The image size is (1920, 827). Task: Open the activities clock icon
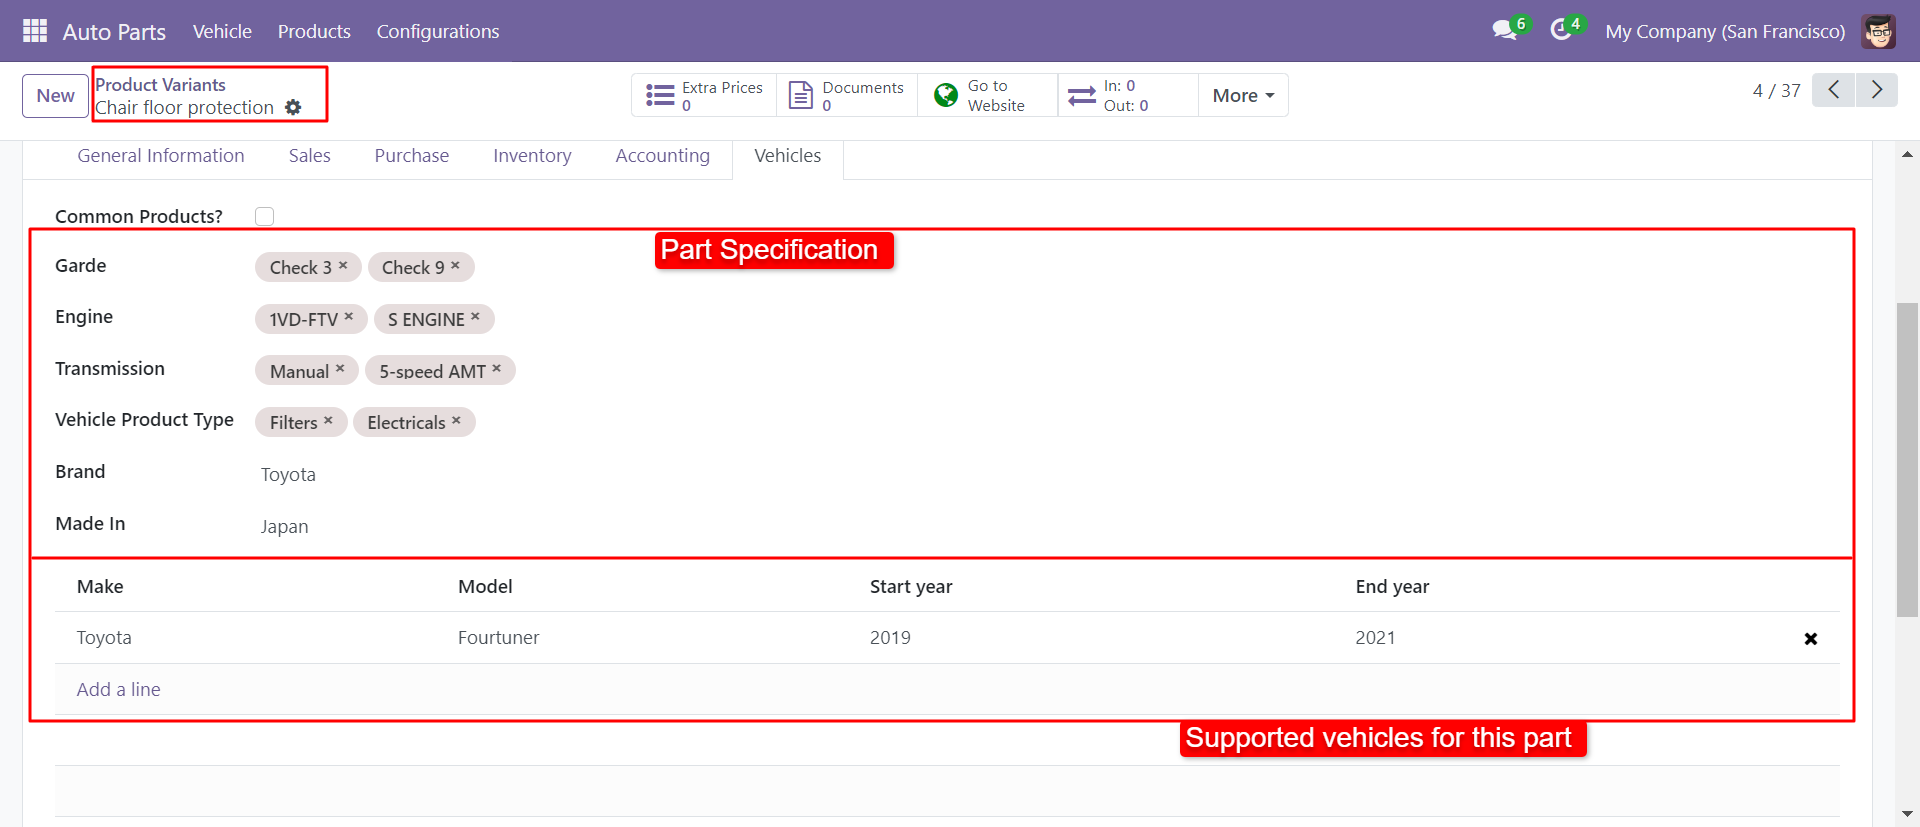[1560, 31]
